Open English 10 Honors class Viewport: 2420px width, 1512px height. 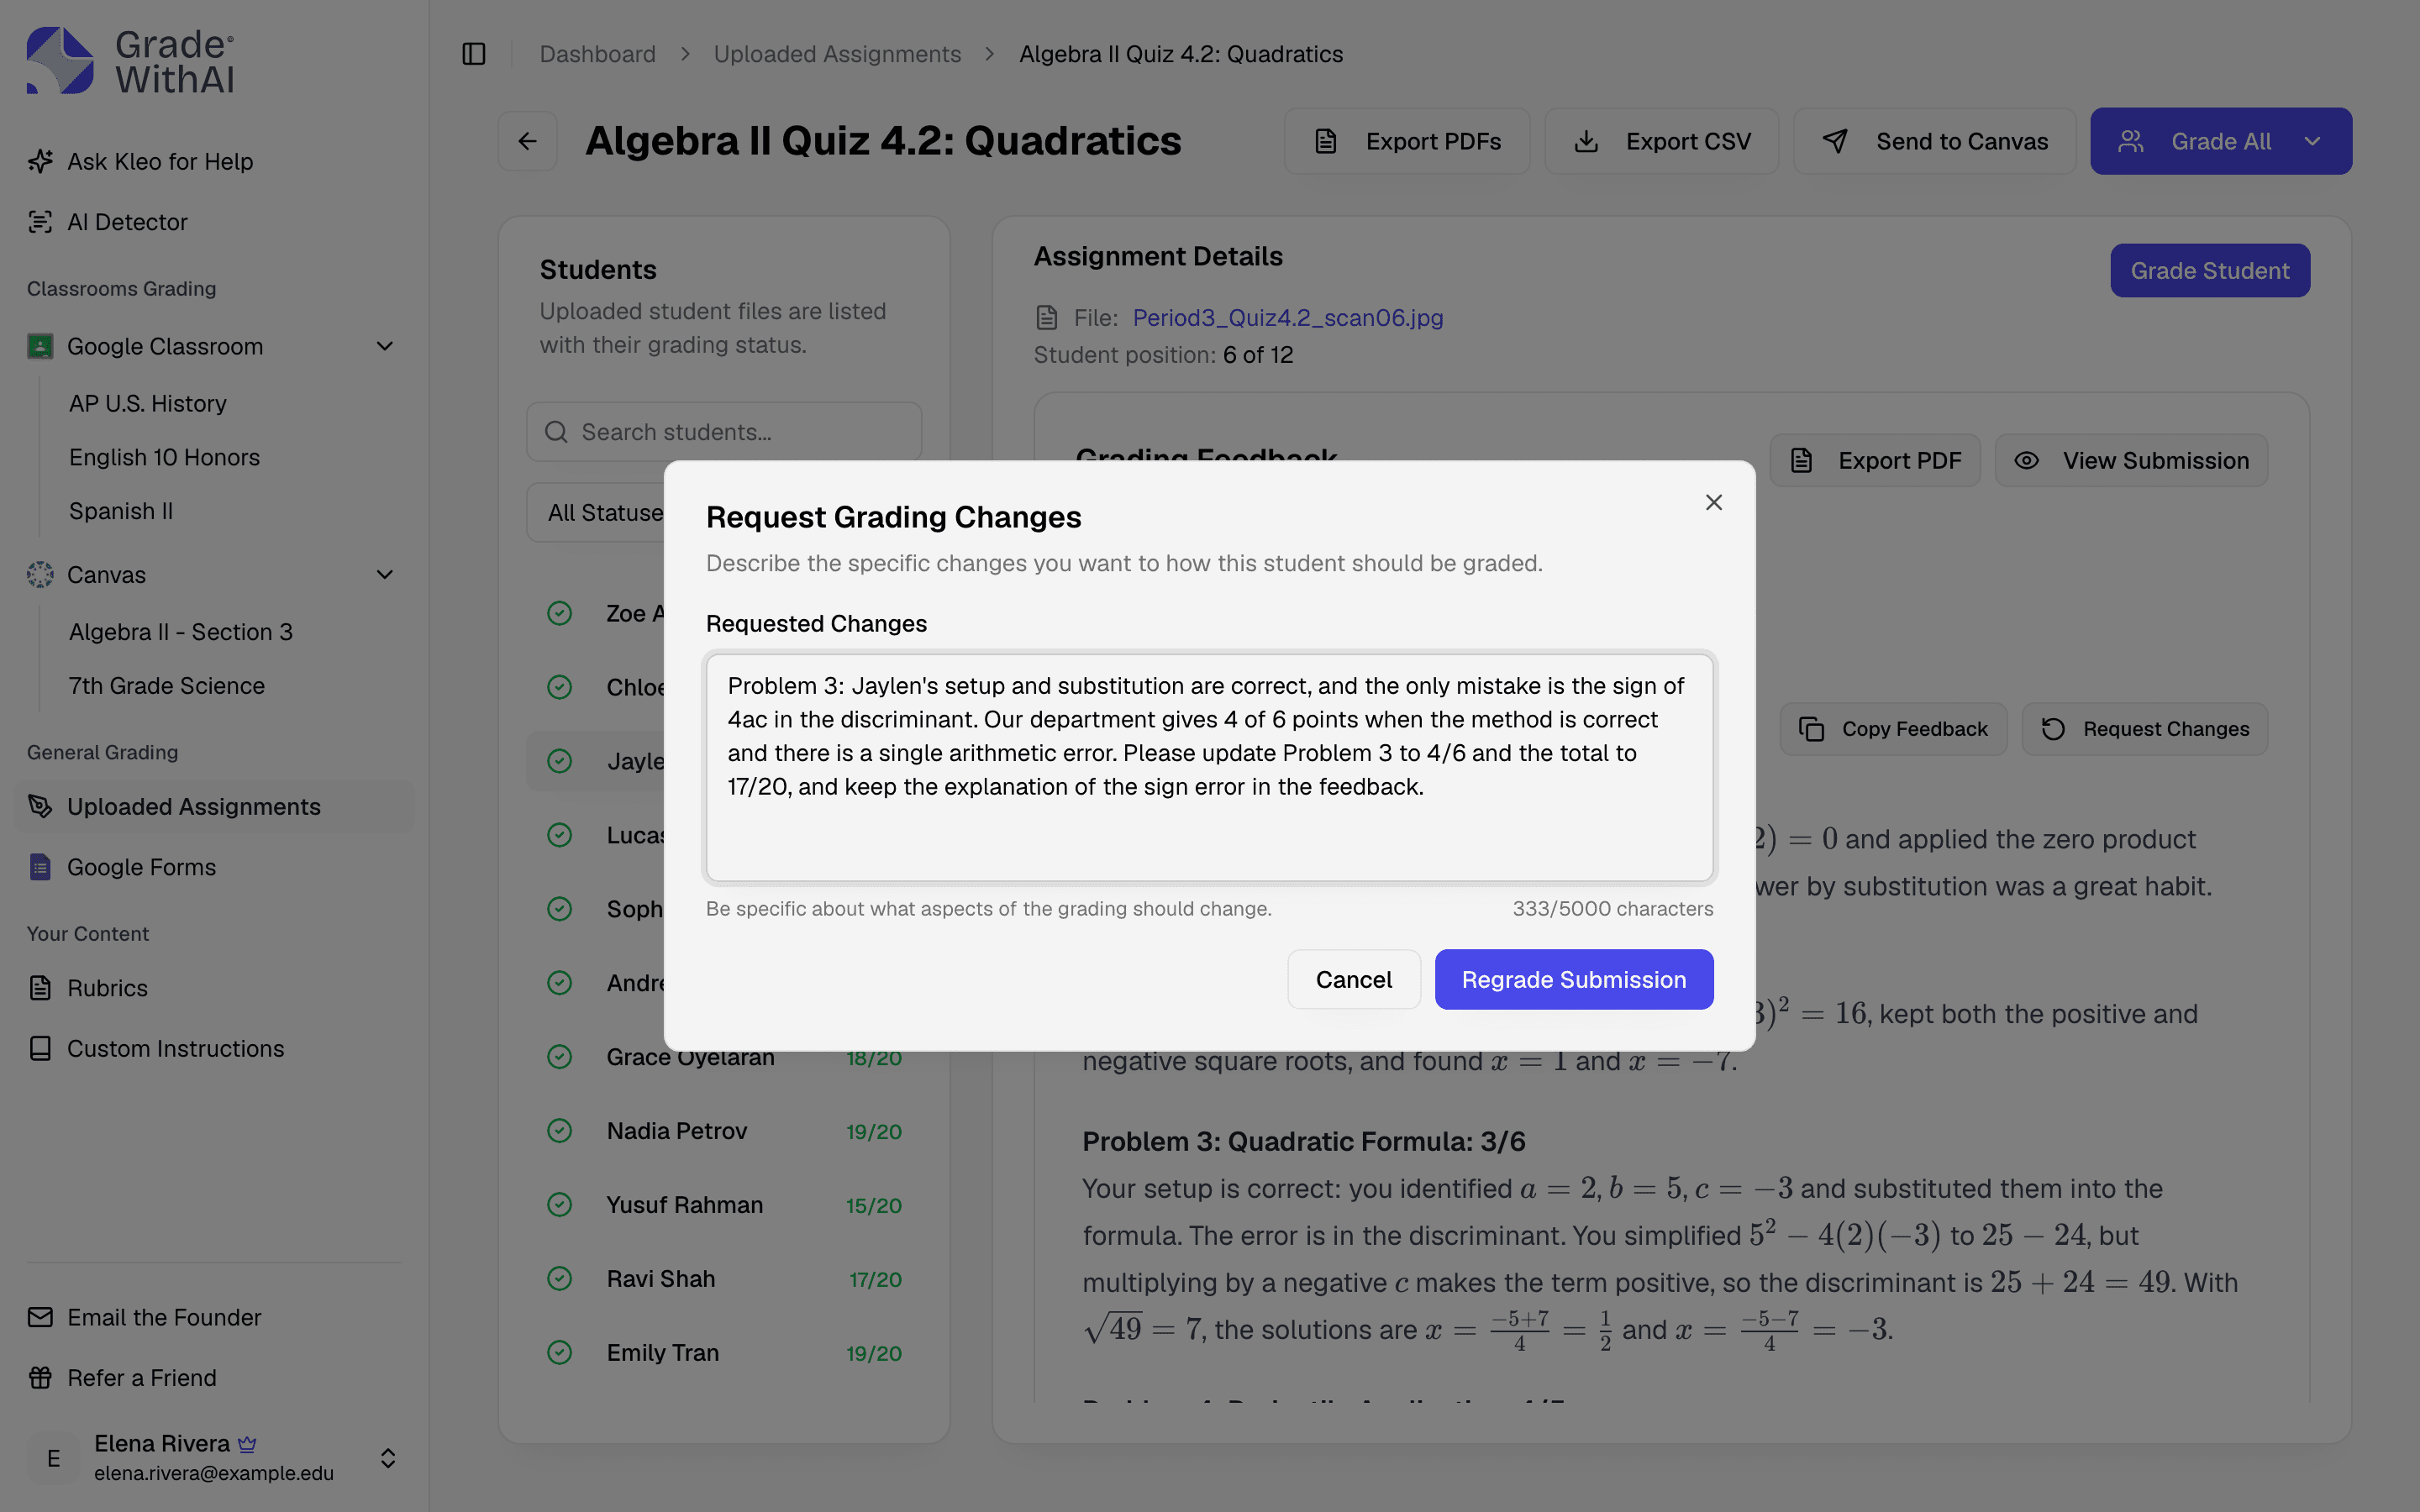coord(165,457)
